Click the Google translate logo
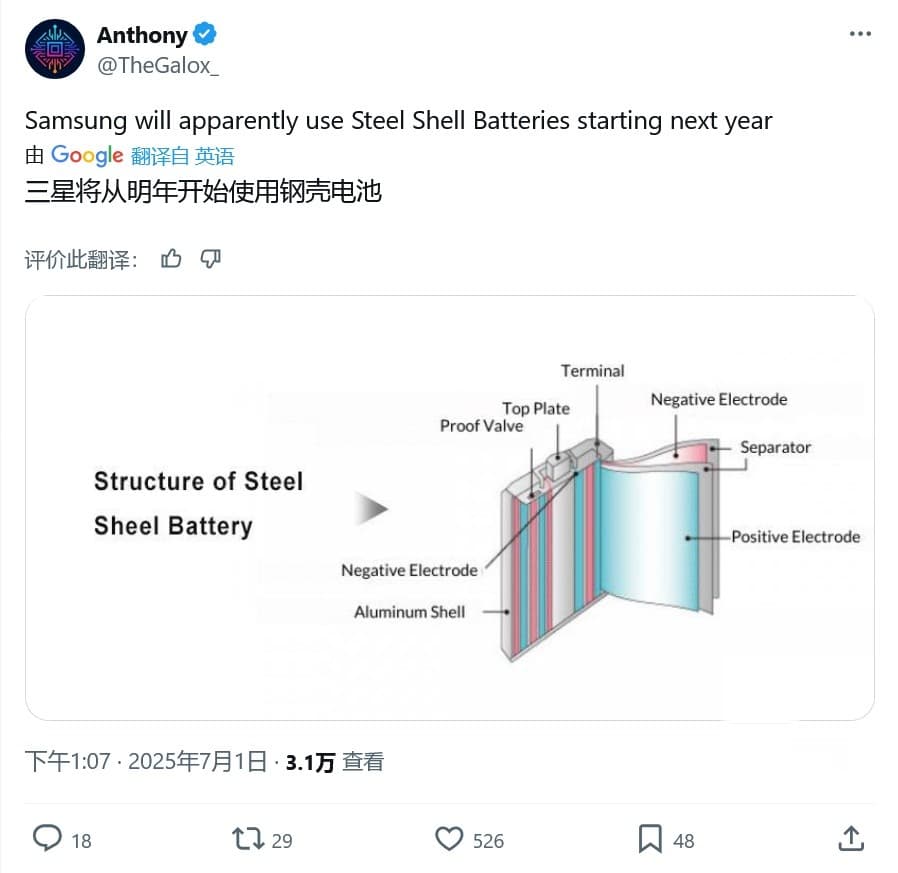898x873 pixels. coord(87,155)
